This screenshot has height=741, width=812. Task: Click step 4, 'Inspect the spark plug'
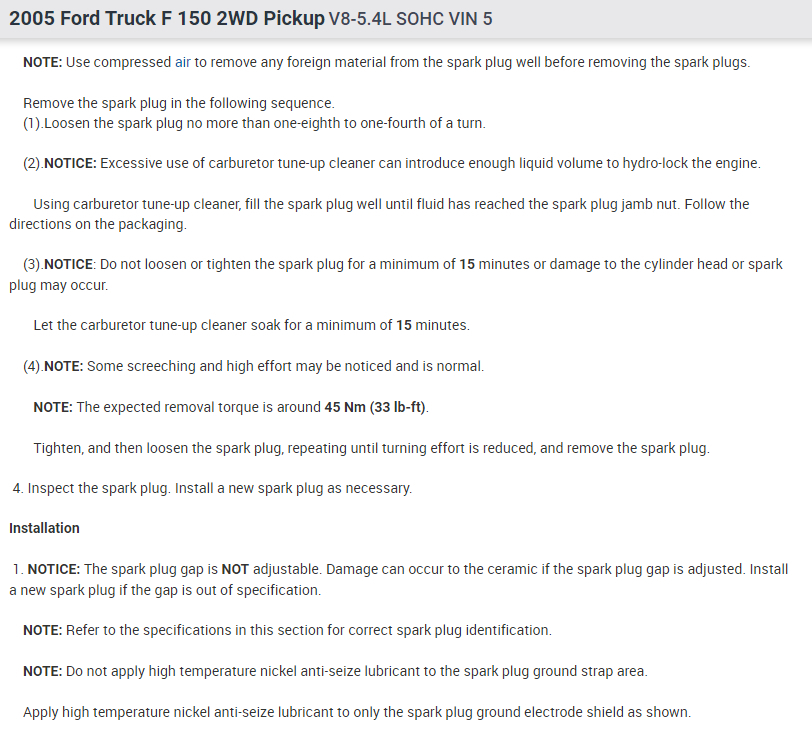pyautogui.click(x=212, y=488)
